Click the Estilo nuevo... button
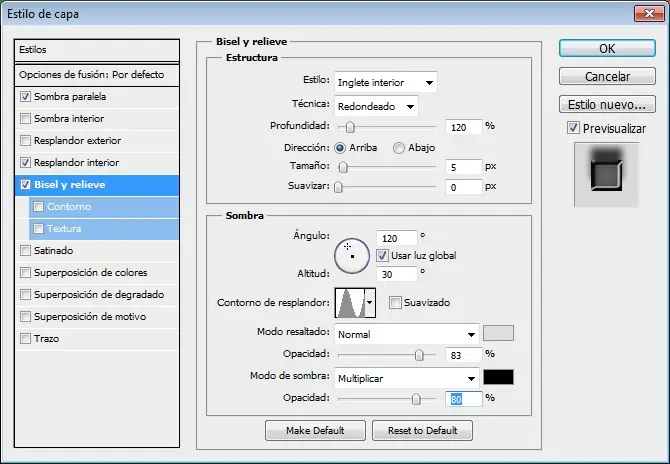 point(606,104)
